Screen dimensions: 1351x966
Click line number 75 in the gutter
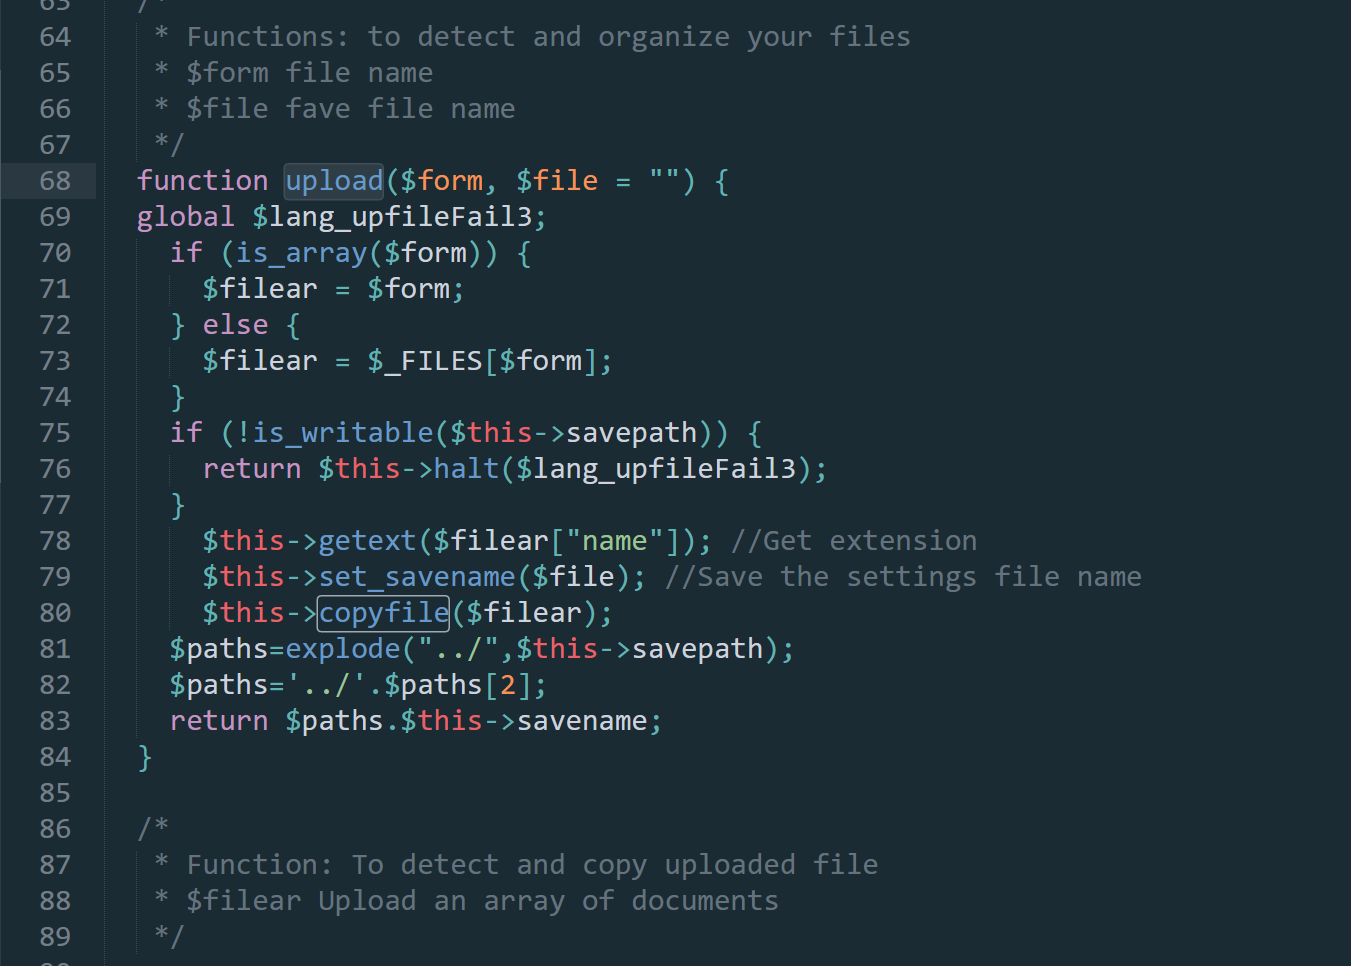(x=55, y=433)
